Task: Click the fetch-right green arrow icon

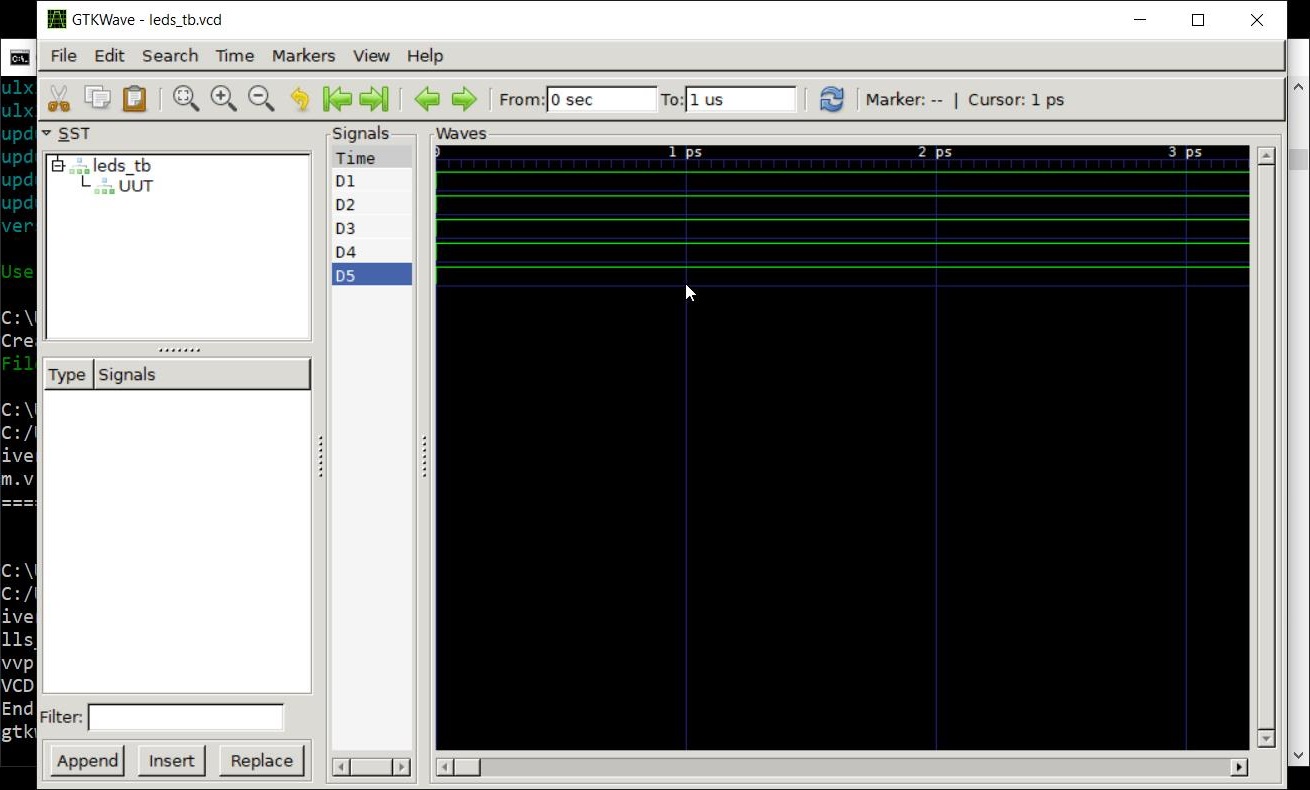Action: point(463,99)
